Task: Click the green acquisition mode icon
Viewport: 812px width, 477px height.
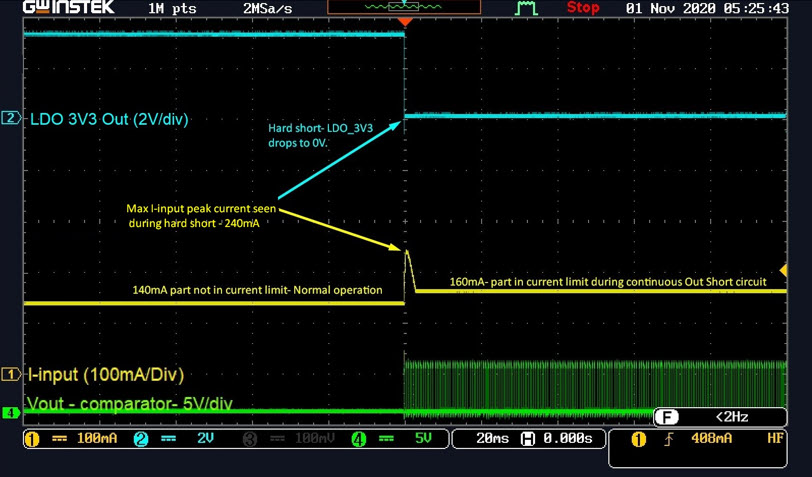Action: (x=526, y=8)
